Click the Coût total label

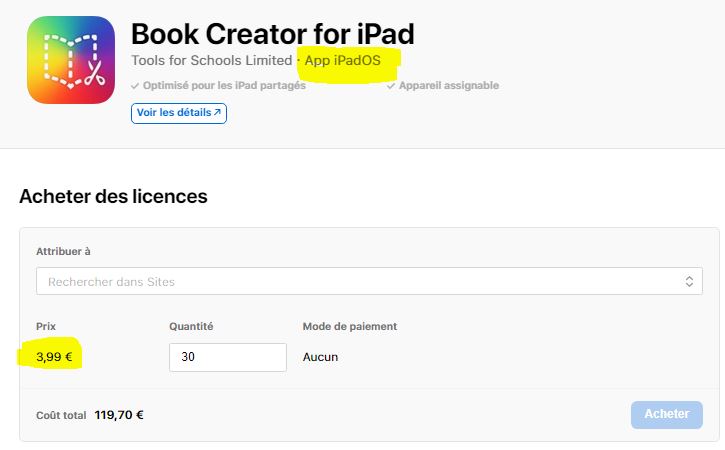60,415
